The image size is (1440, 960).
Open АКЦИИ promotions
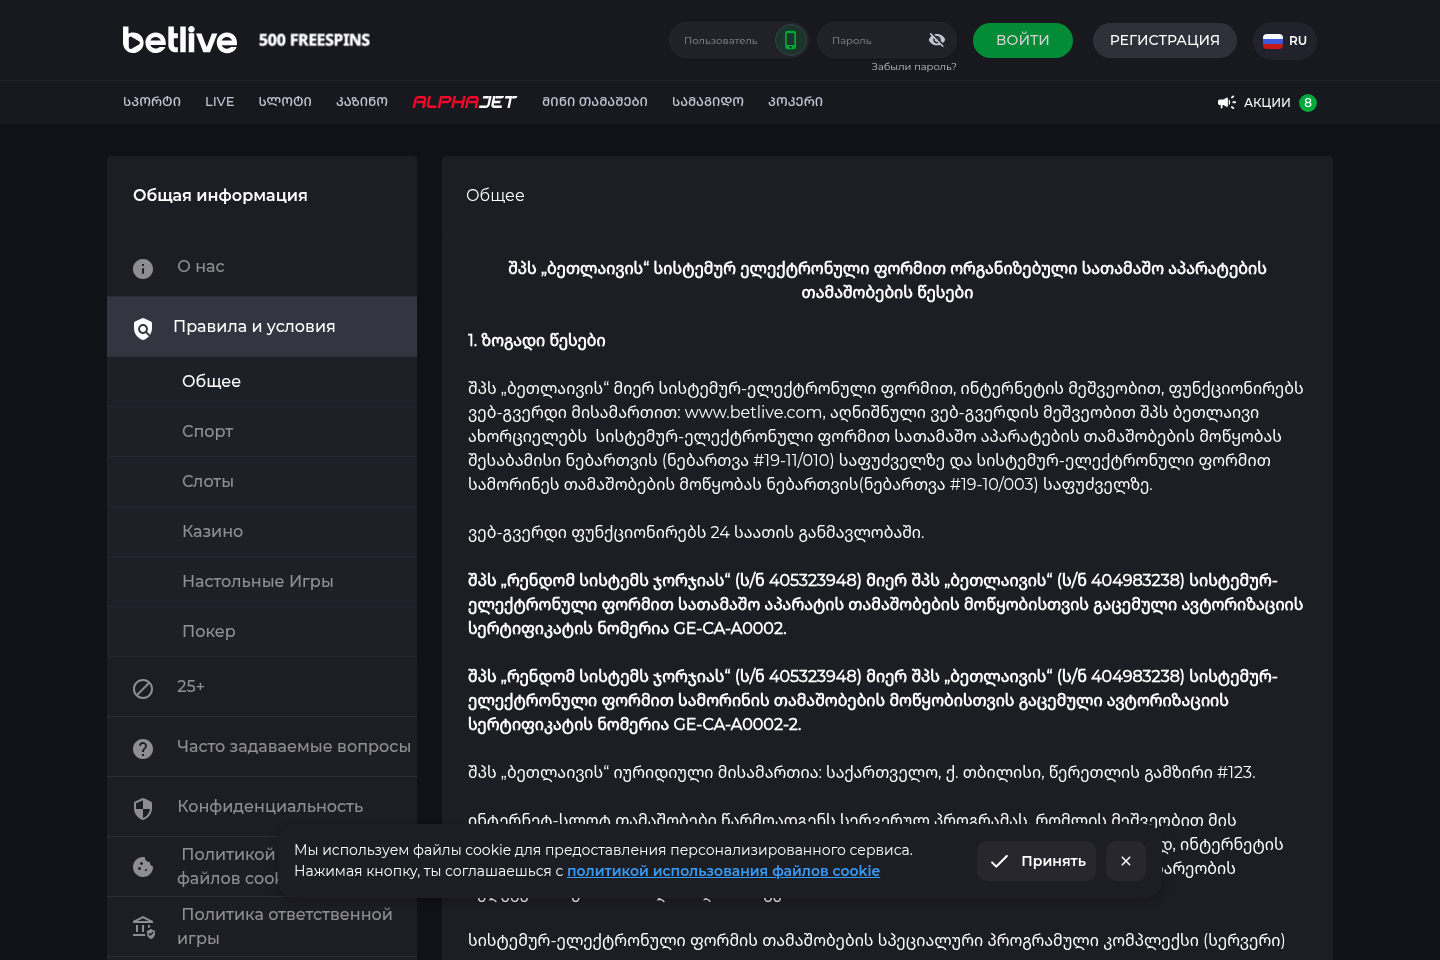pyautogui.click(x=1267, y=102)
